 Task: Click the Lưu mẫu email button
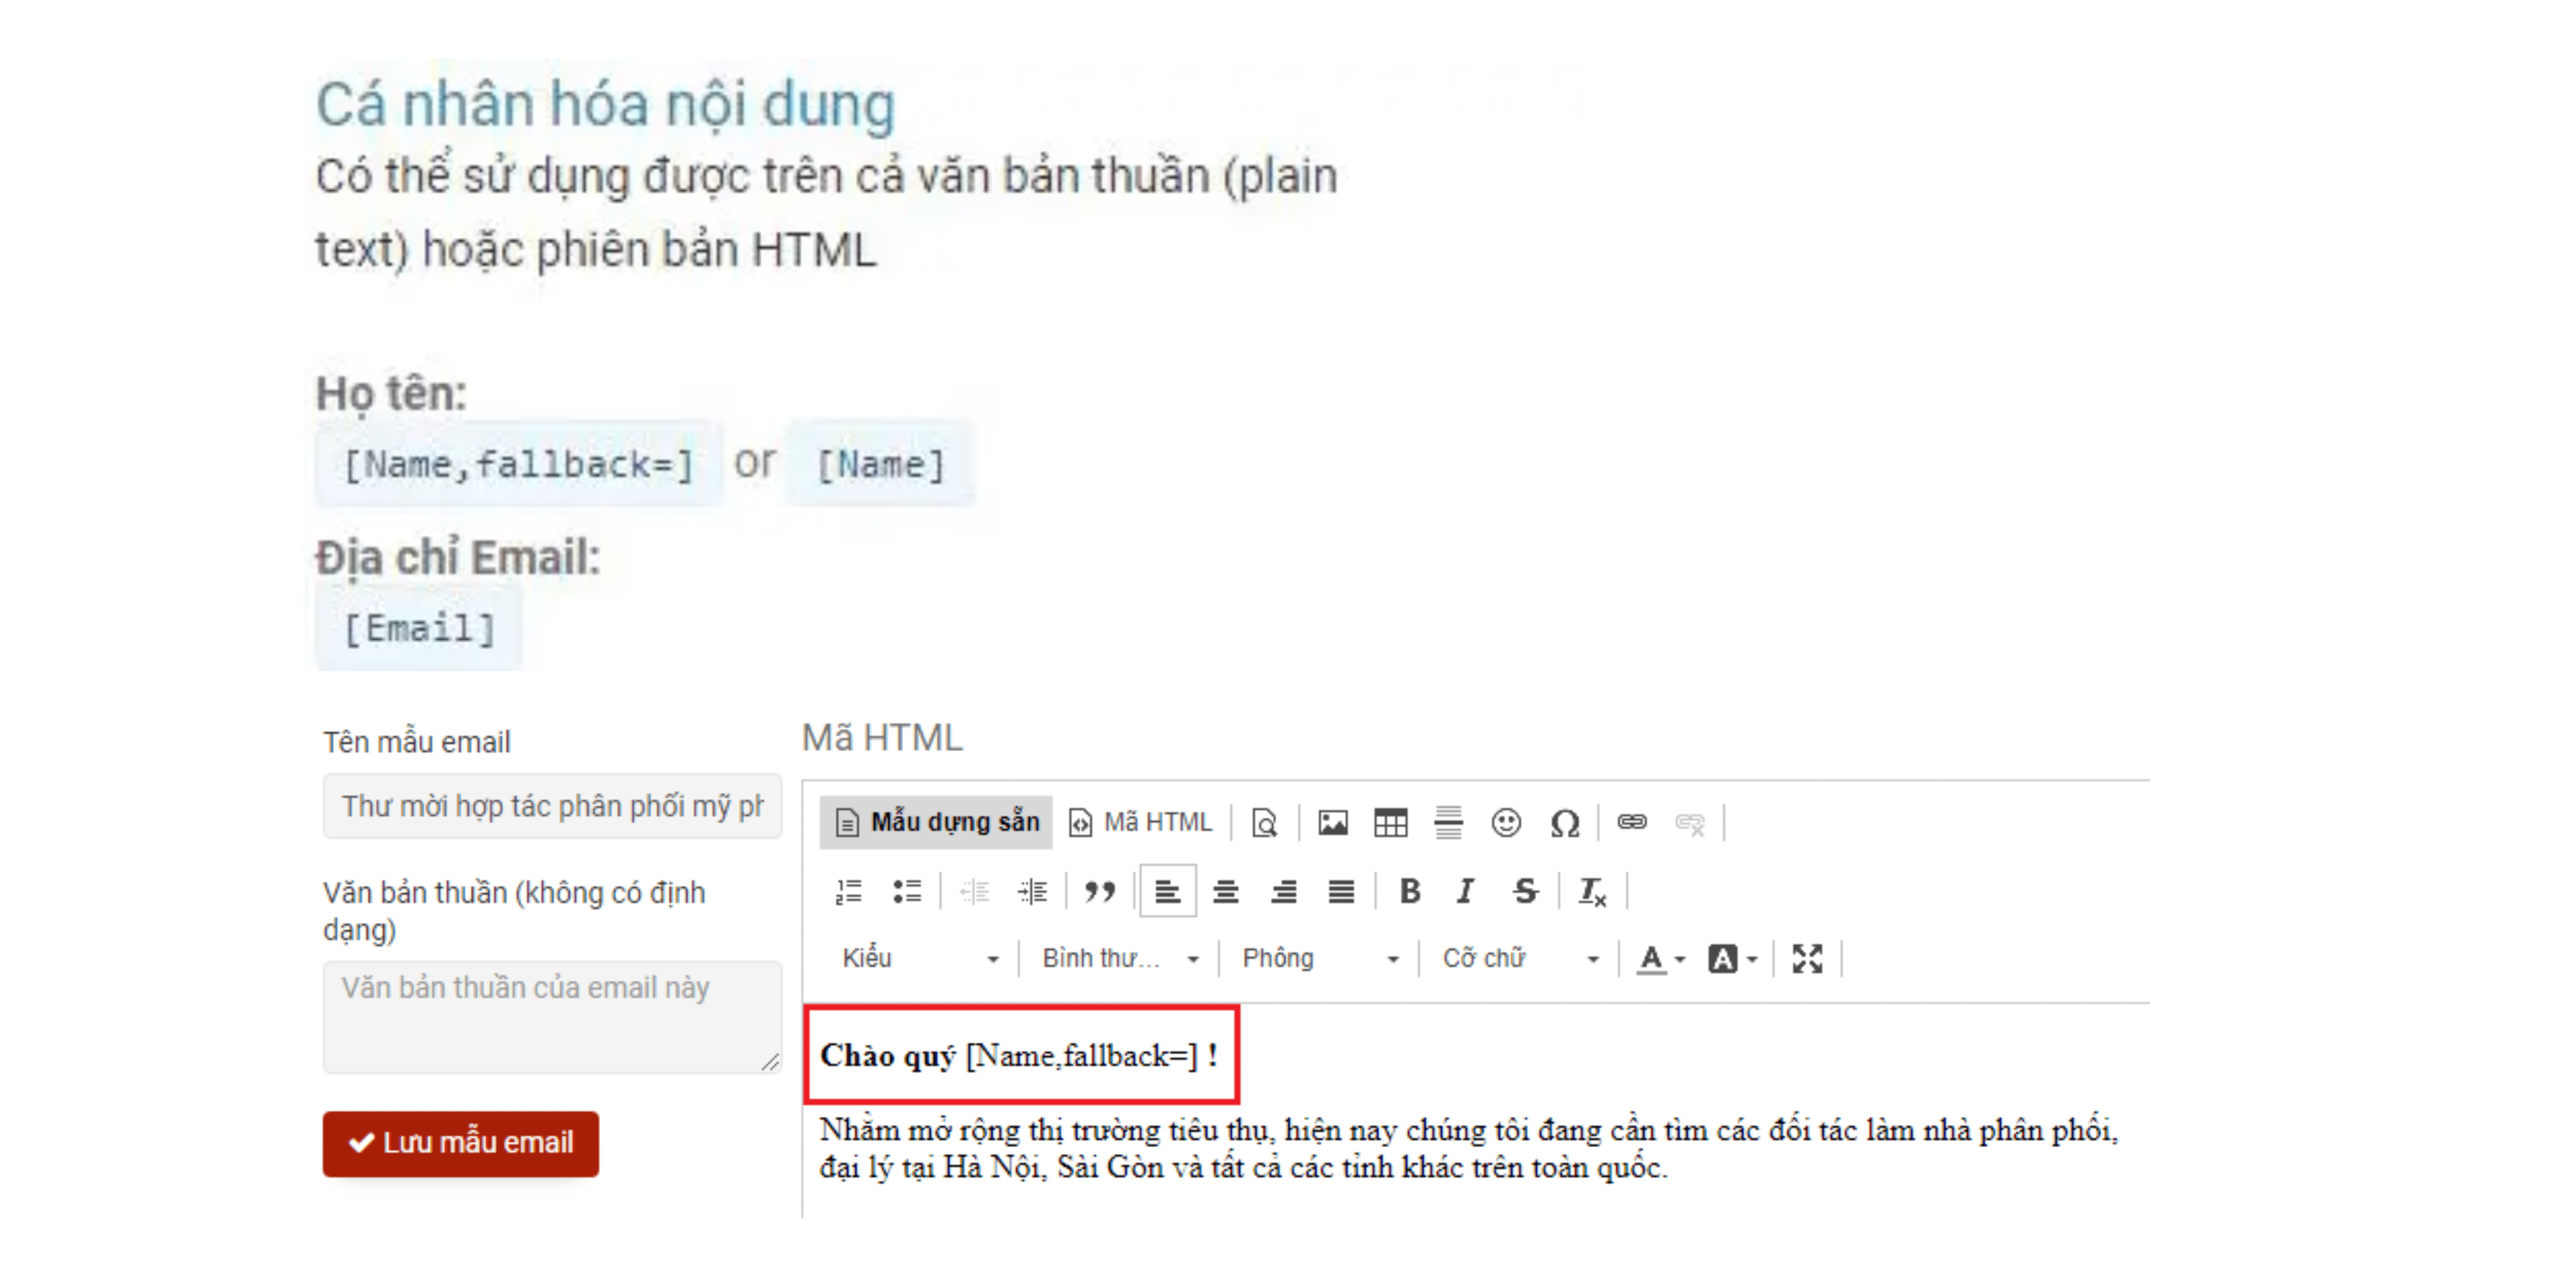[461, 1143]
